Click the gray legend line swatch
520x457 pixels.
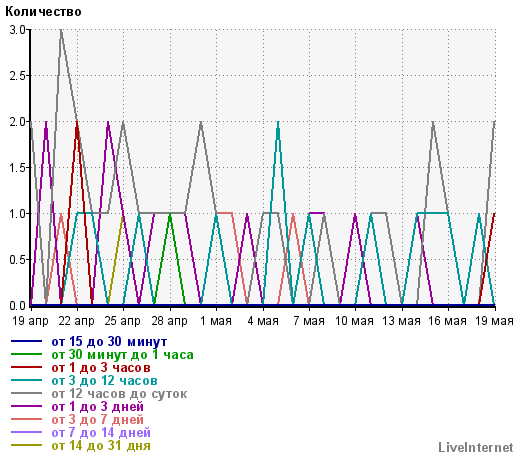26,393
